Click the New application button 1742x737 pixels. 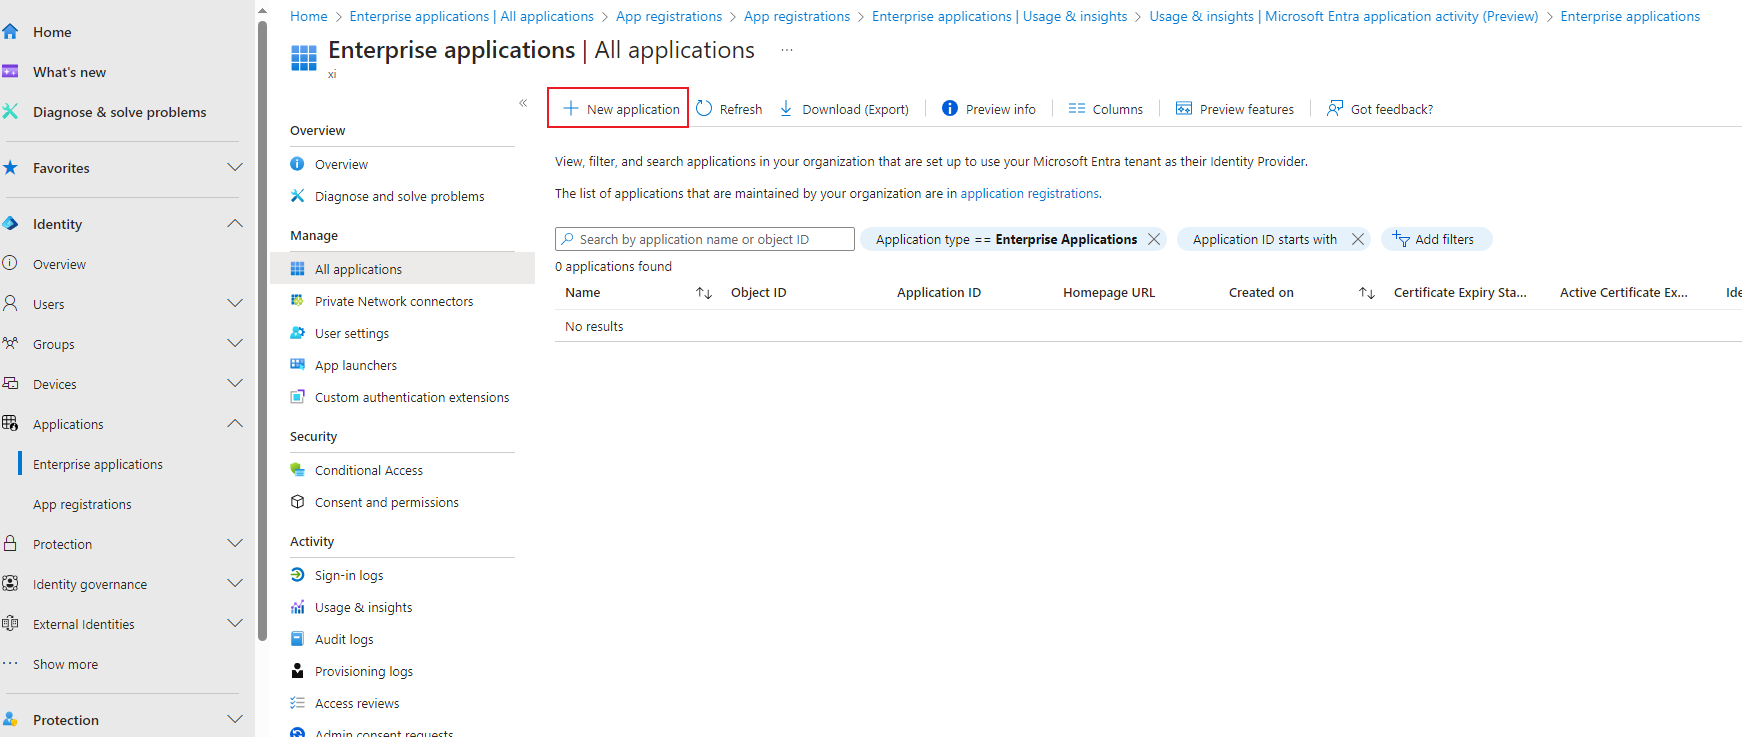(x=618, y=108)
